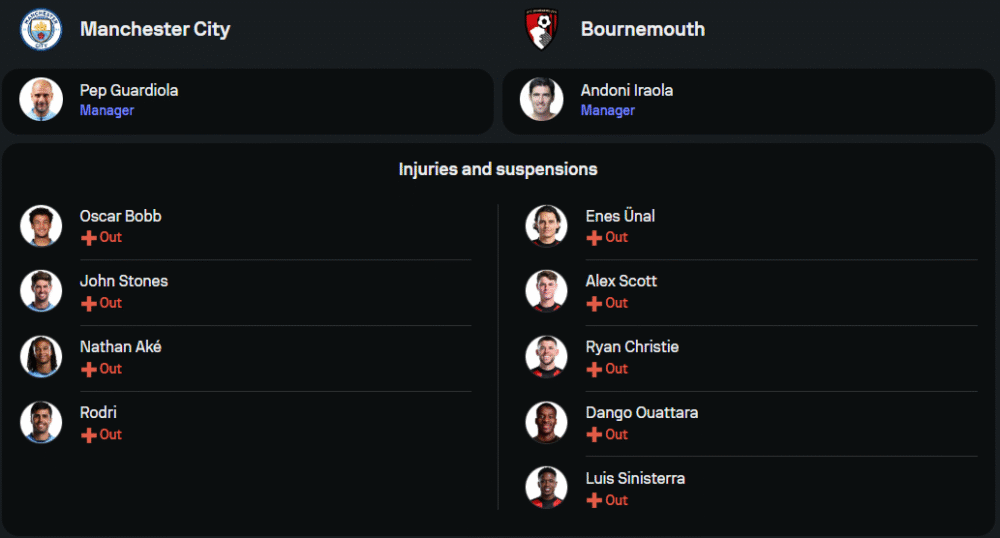Click the Pep Guardiola name link

point(129,90)
